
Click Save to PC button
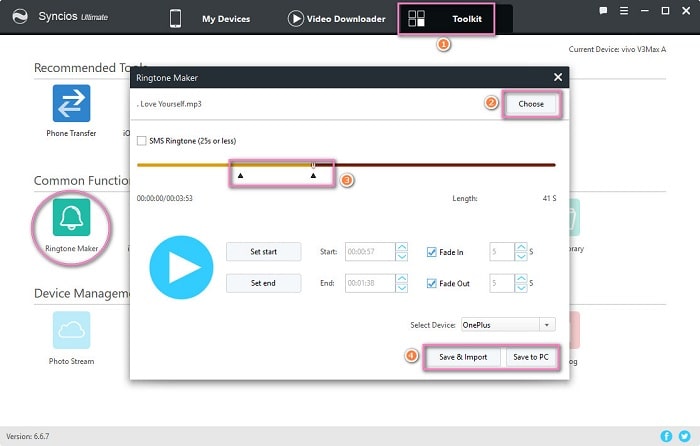point(531,357)
